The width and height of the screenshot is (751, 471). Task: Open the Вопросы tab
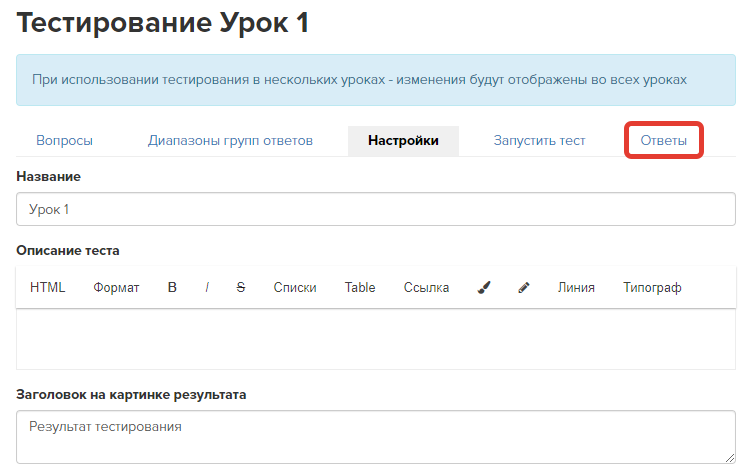[64, 140]
